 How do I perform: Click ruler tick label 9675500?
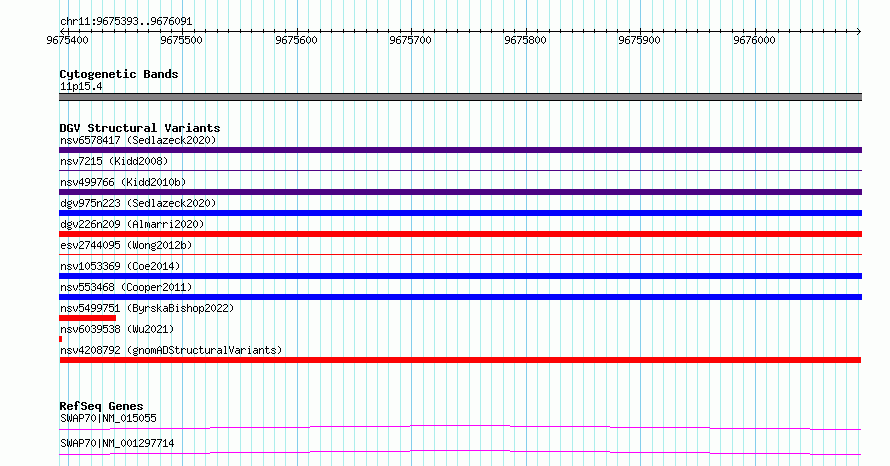click(x=182, y=40)
